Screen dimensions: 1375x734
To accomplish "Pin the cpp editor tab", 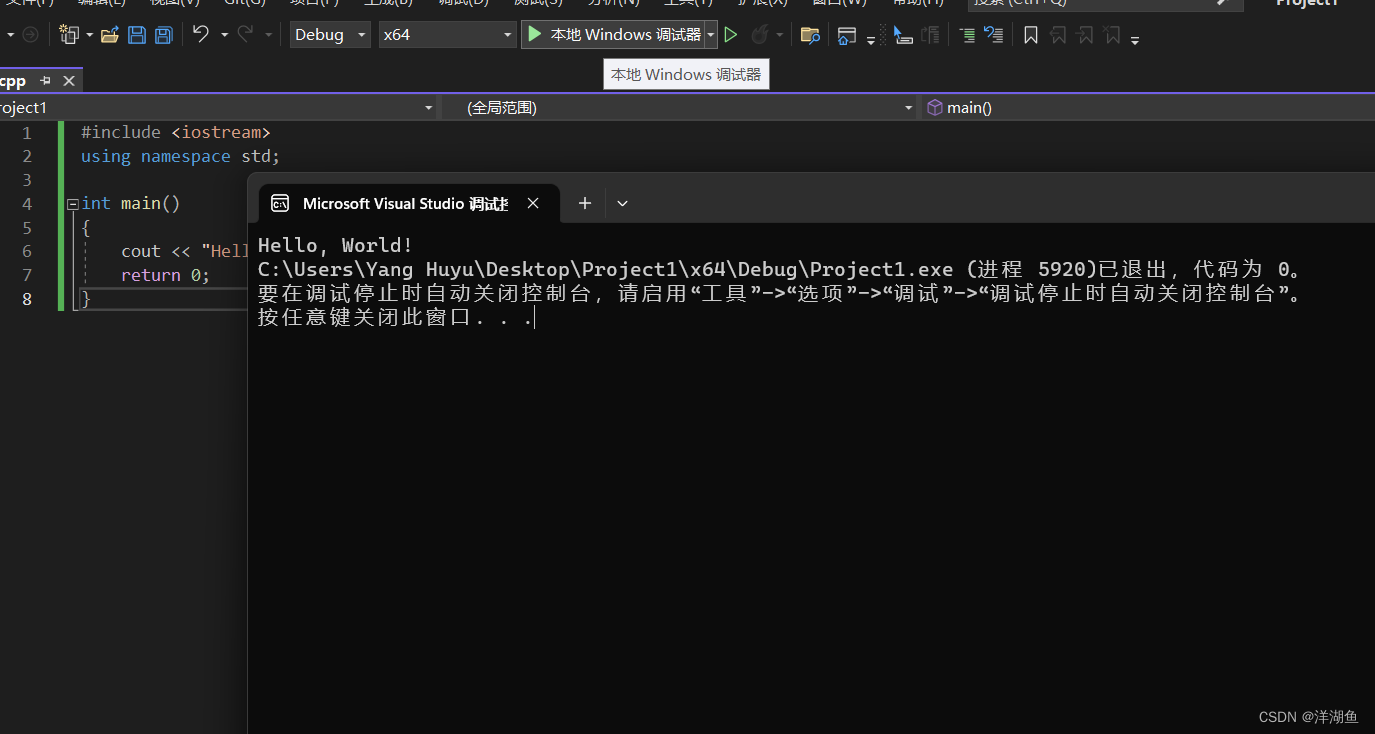I will [x=44, y=80].
